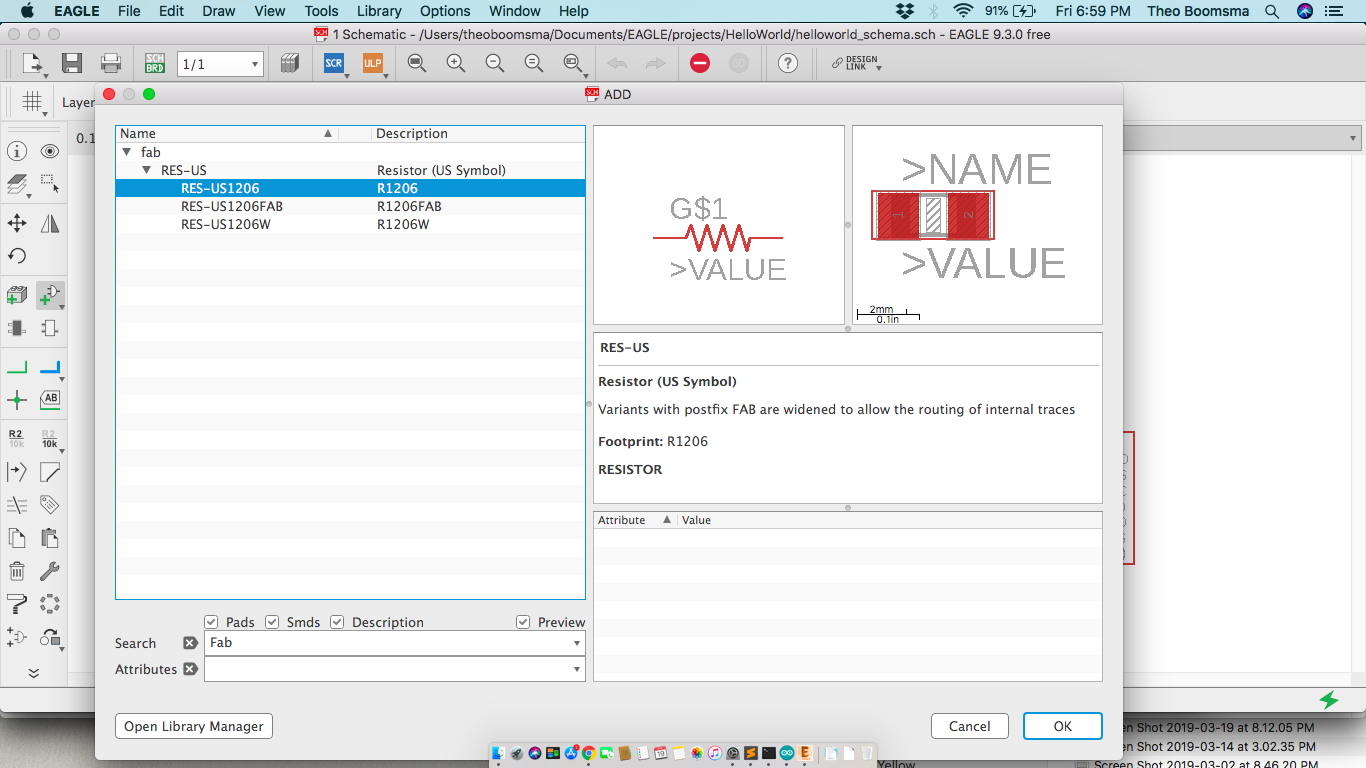Viewport: 1366px width, 768px height.
Task: Select the Move tool
Action: 17,223
